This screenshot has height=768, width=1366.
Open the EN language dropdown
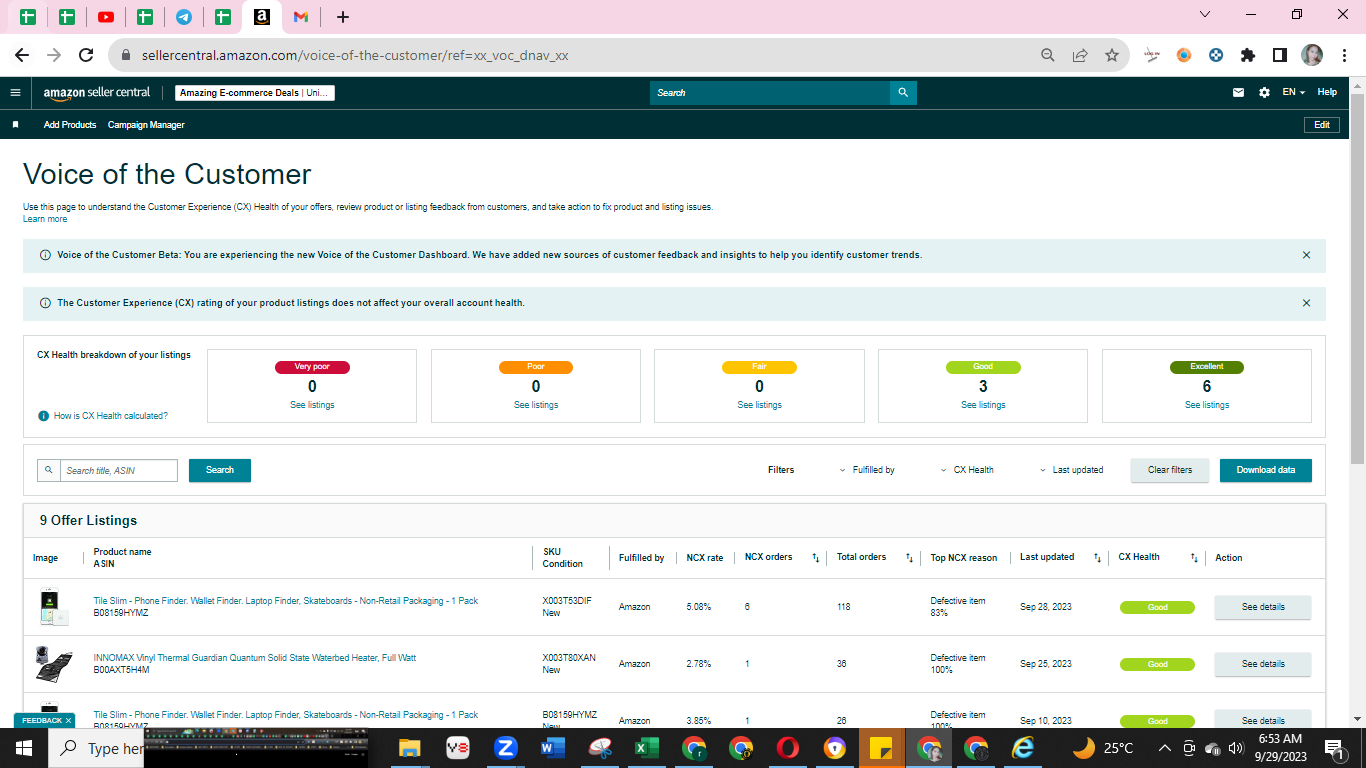pyautogui.click(x=1294, y=92)
